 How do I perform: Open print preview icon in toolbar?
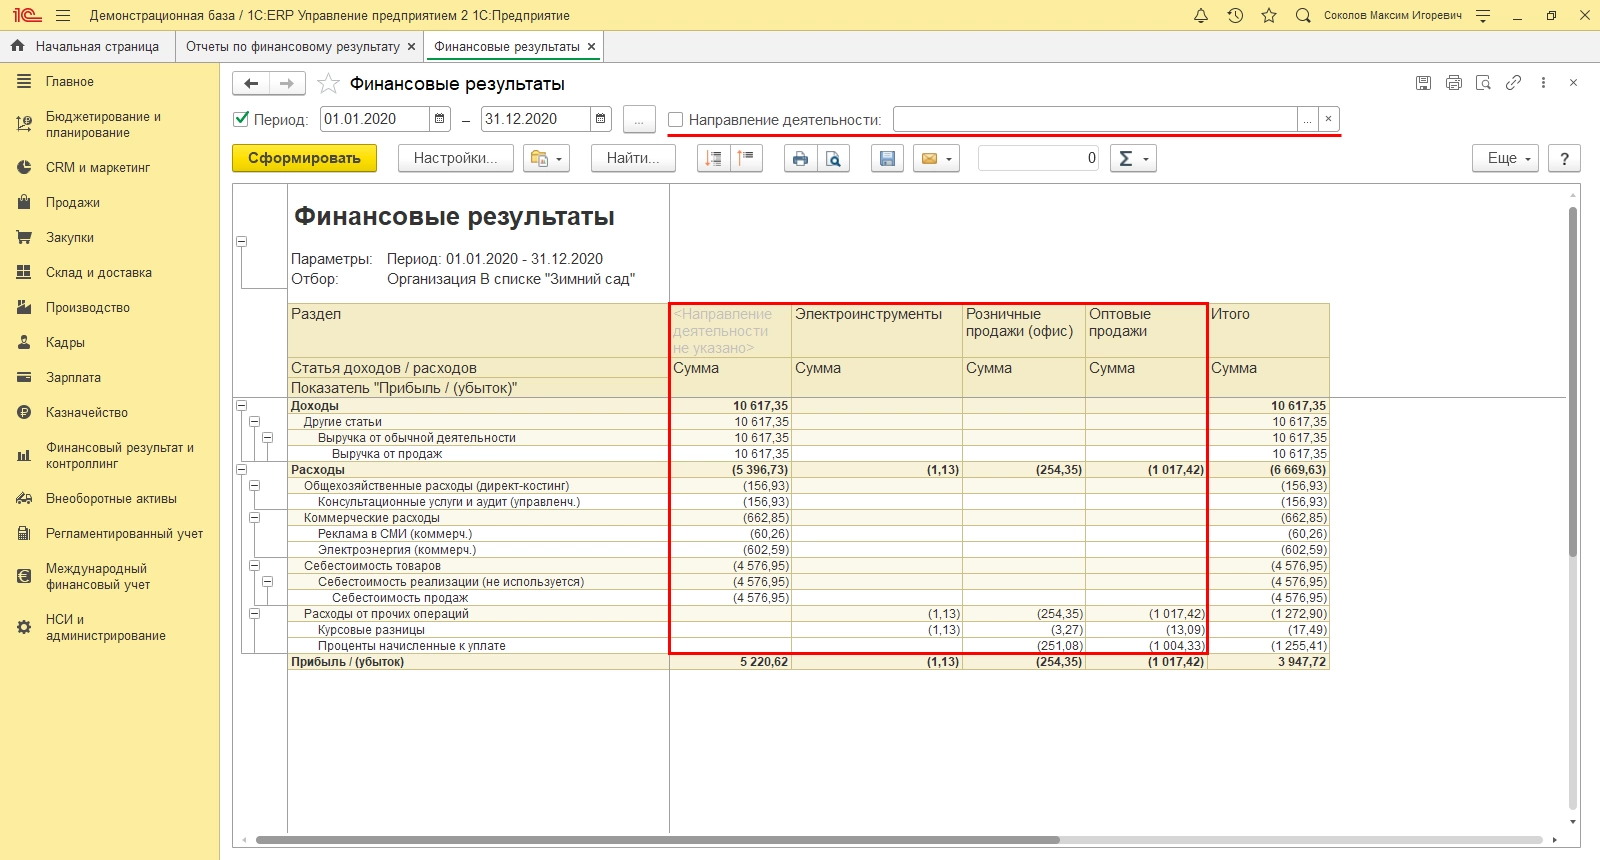coord(833,159)
